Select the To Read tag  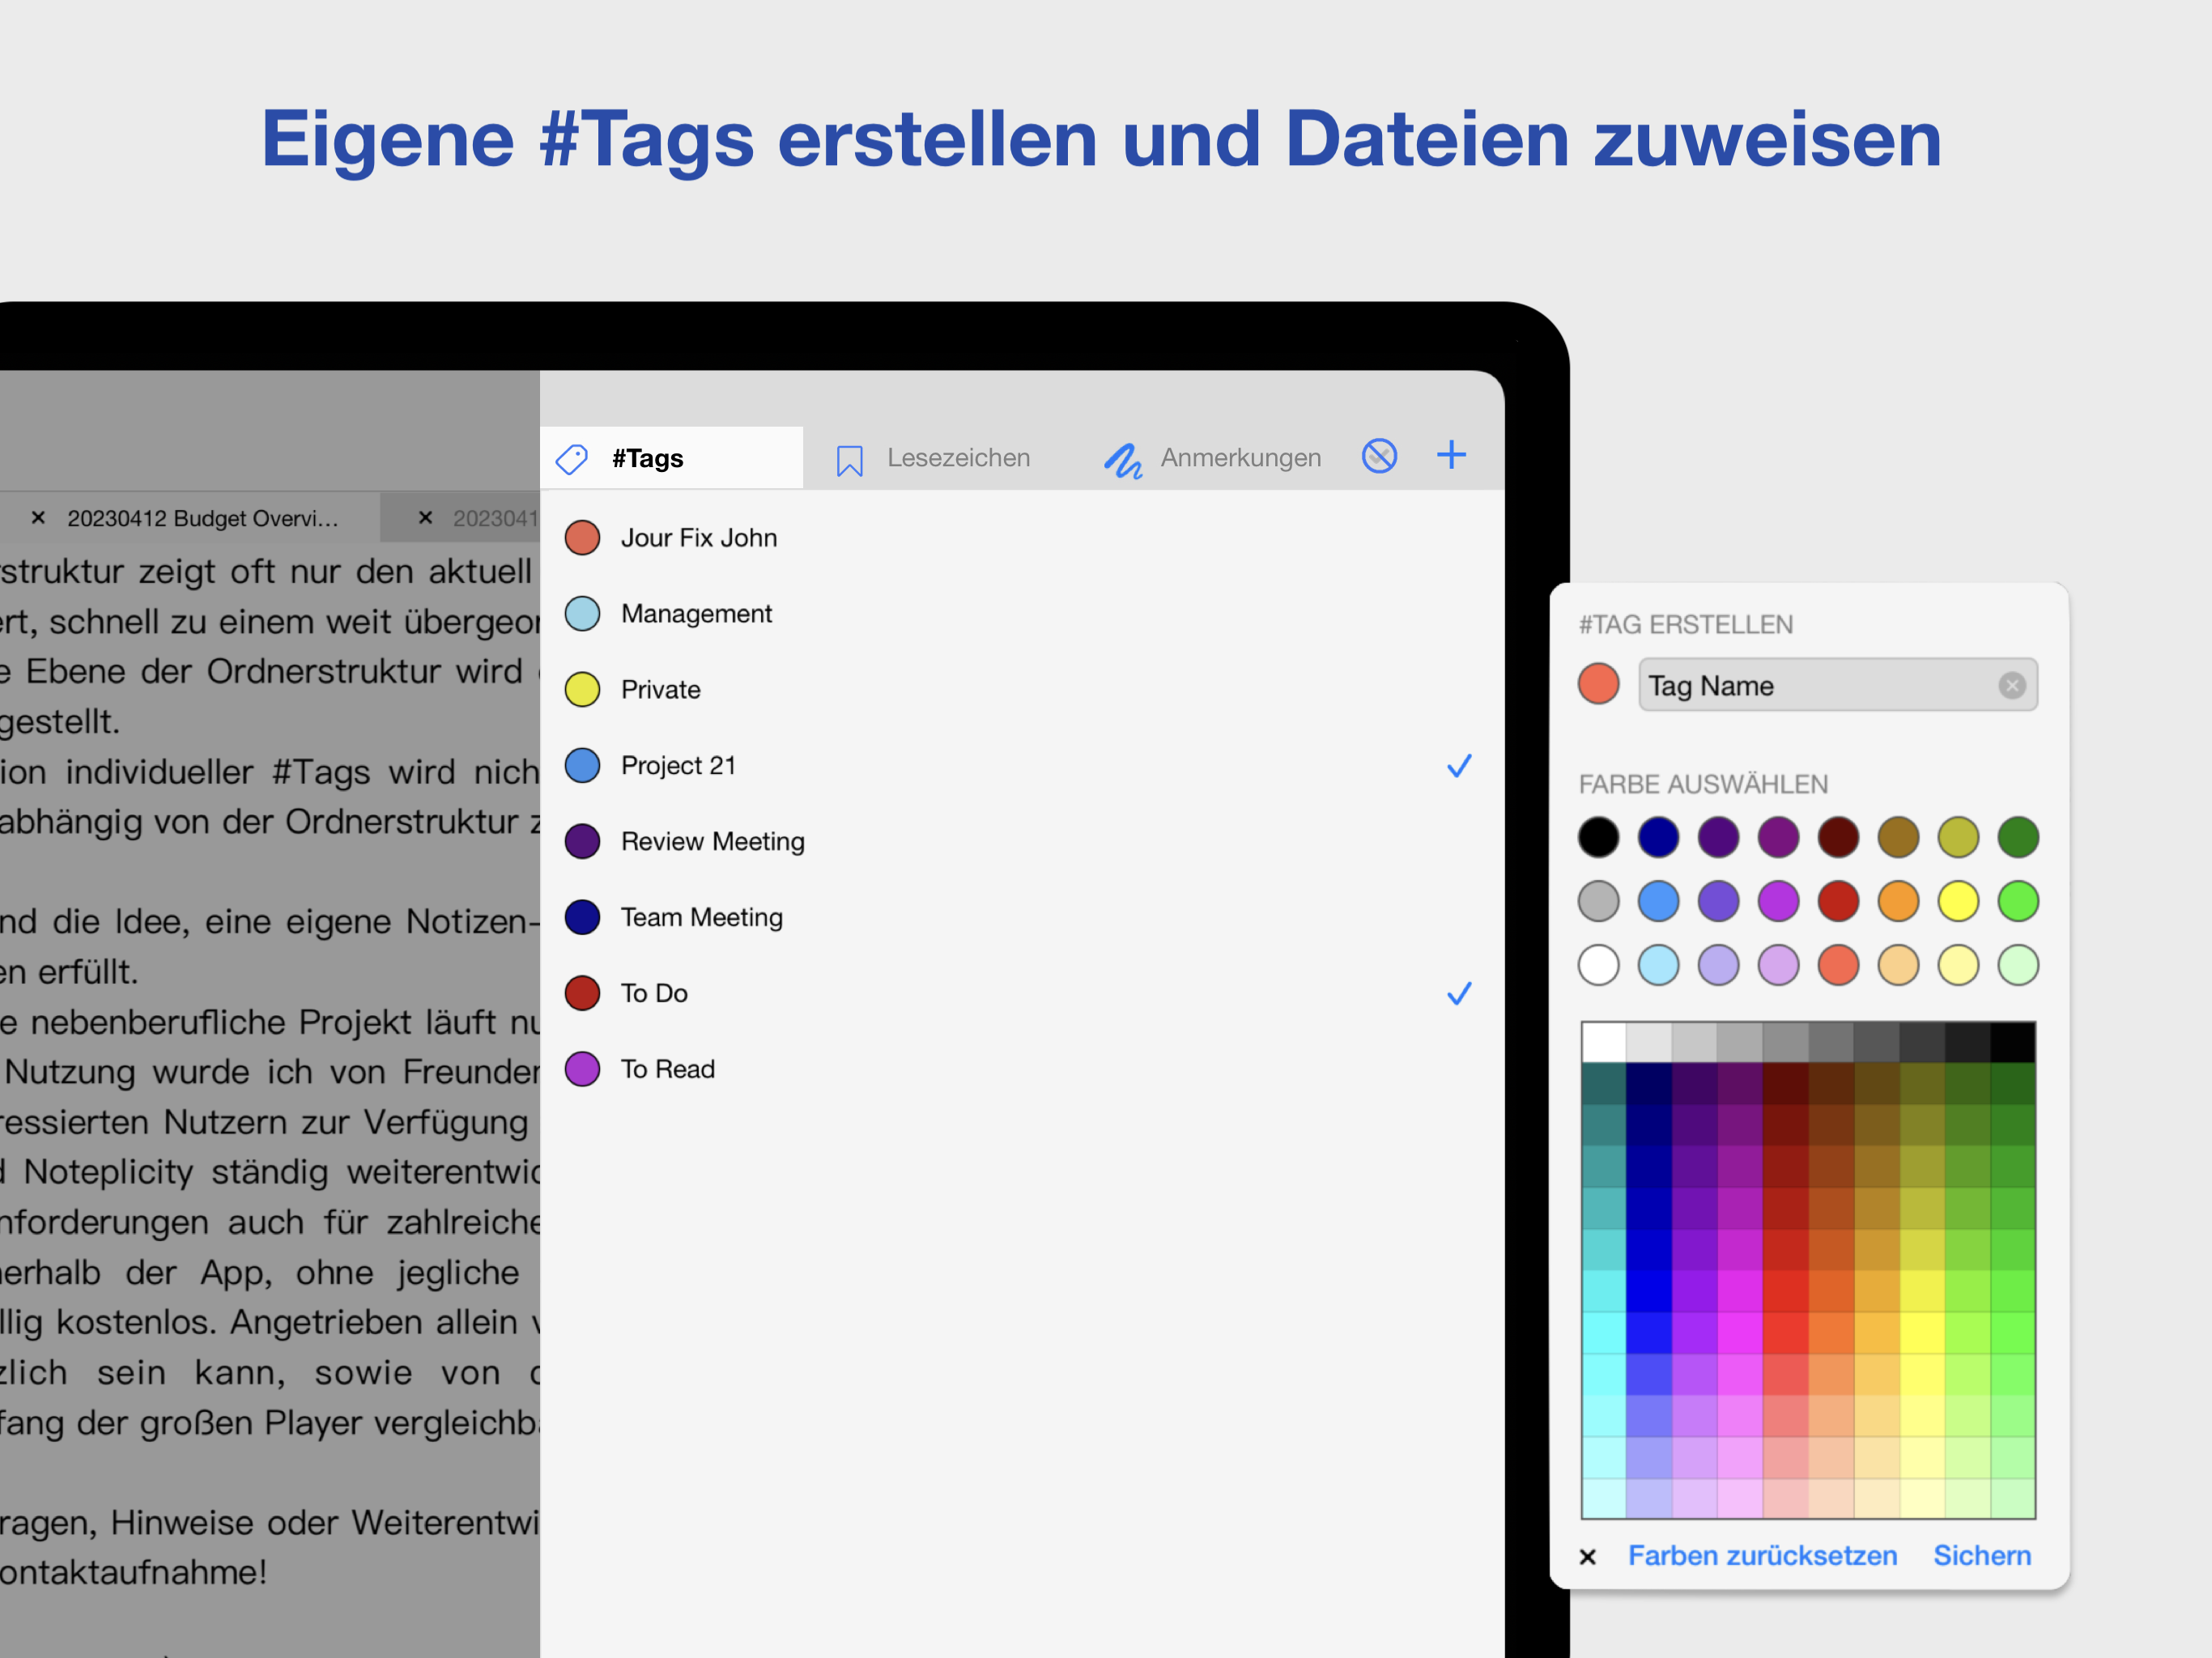1022,1069
